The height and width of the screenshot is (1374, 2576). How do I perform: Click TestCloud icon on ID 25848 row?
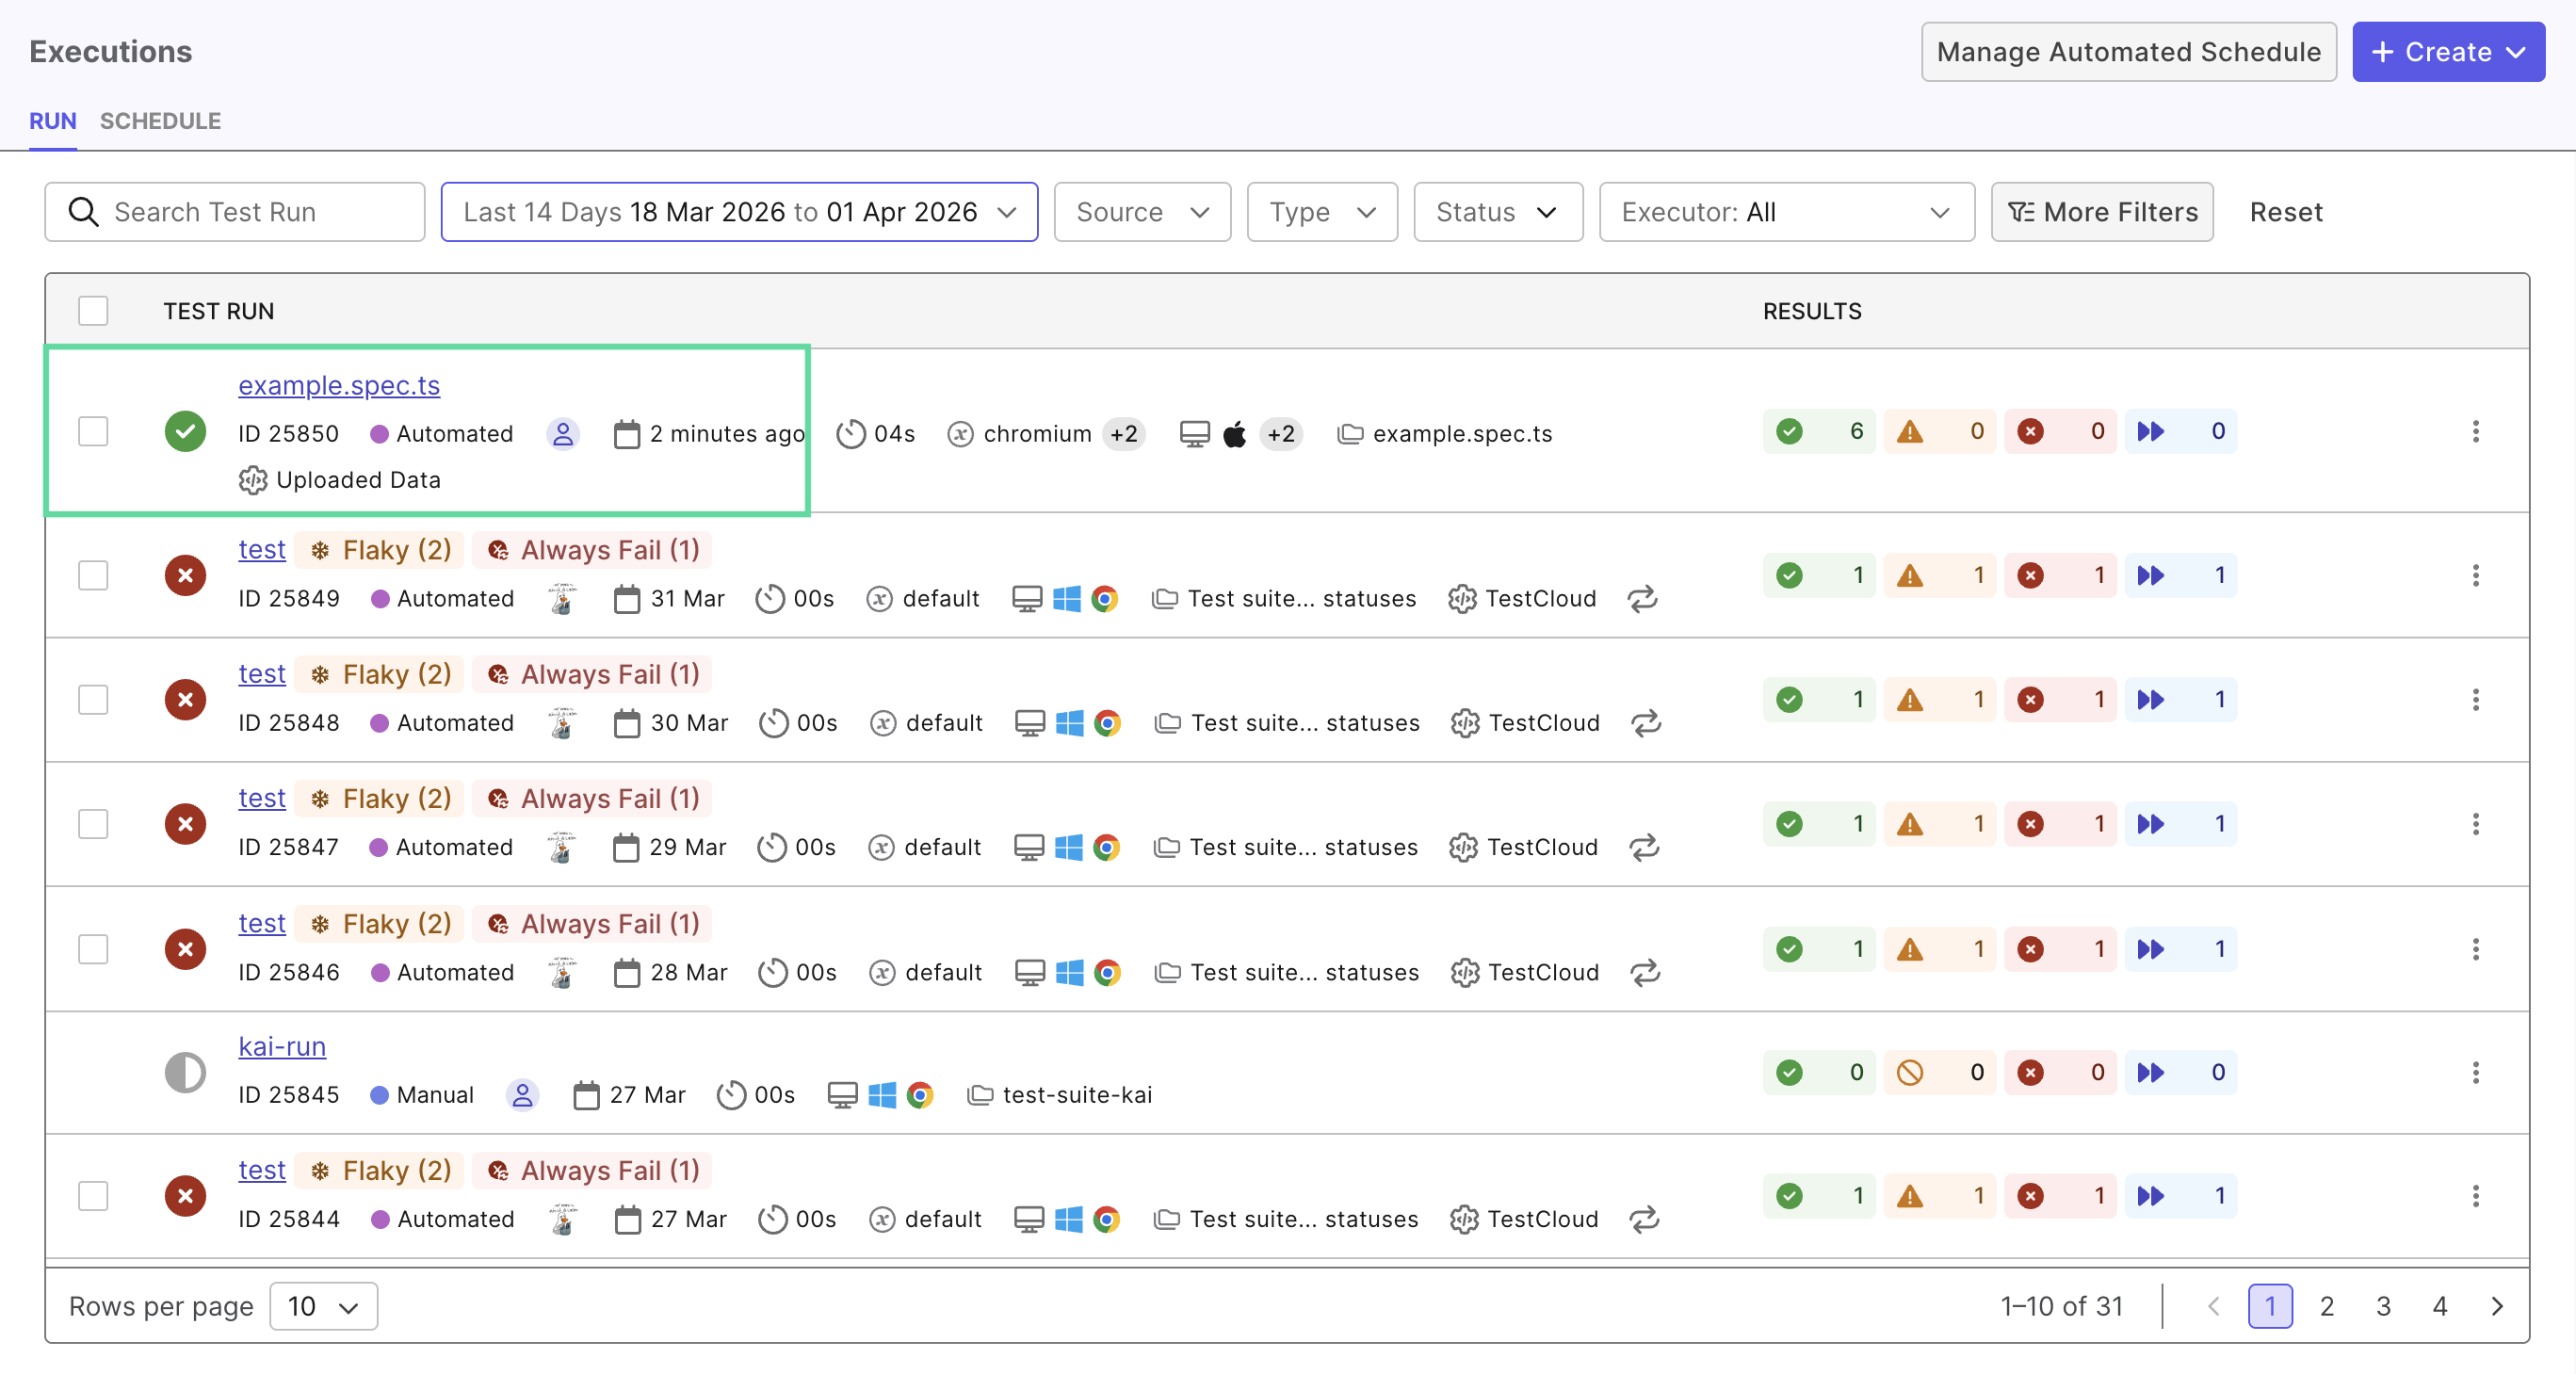click(1464, 722)
